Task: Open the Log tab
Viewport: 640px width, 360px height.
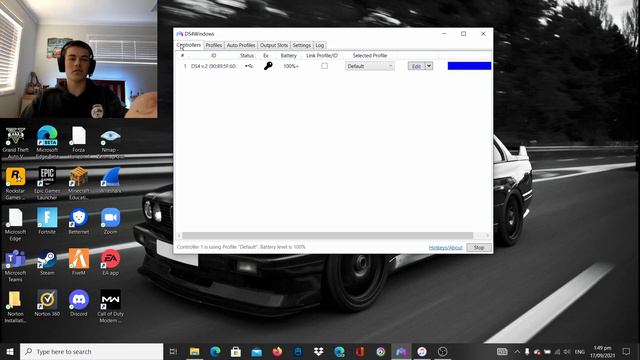Action: [320, 45]
